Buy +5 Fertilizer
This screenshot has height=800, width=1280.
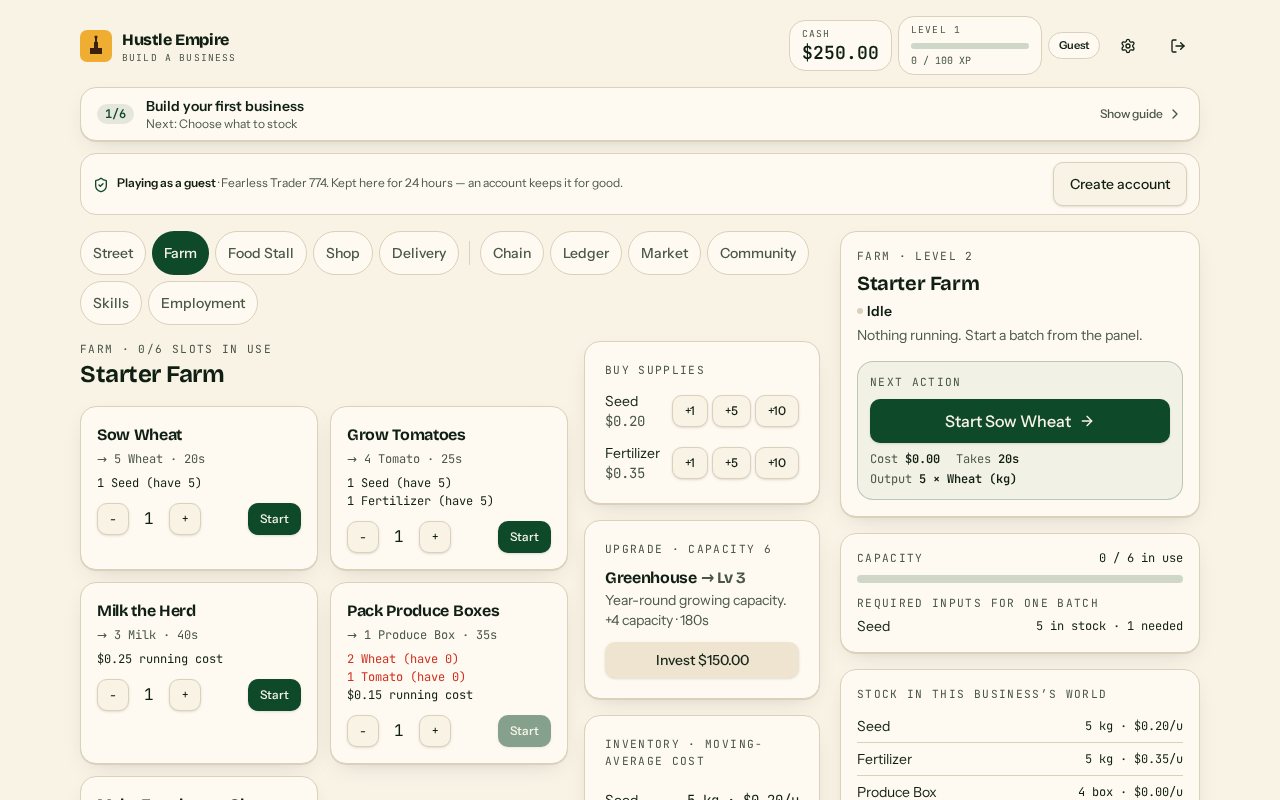coord(731,463)
